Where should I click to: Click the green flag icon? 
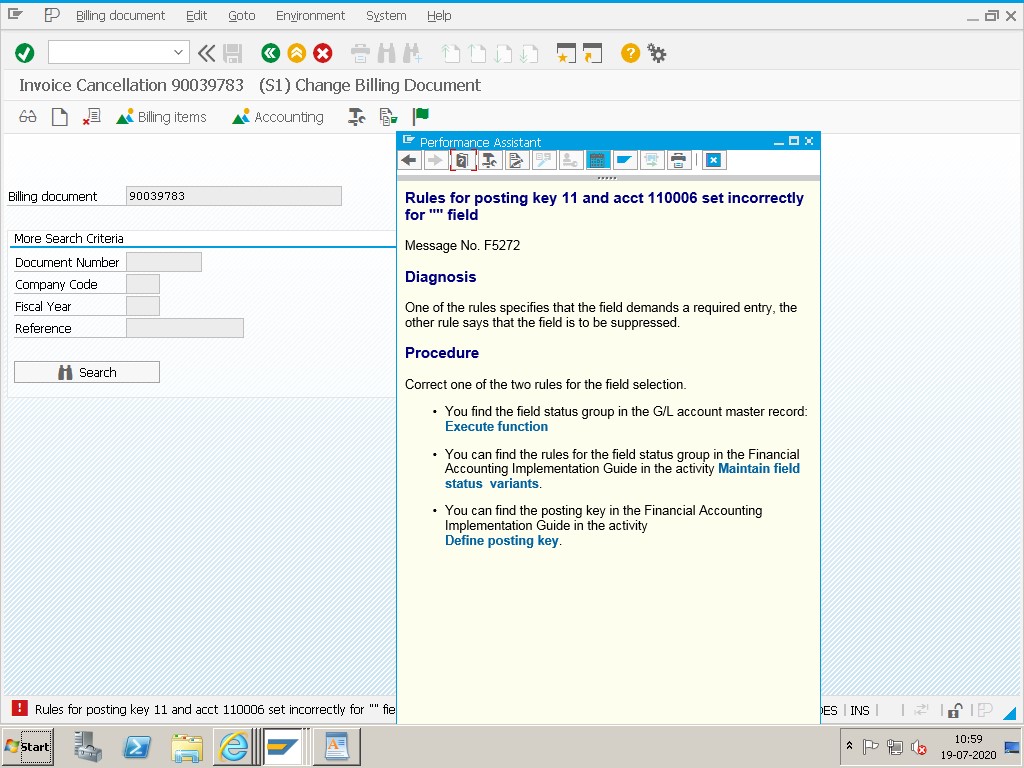coord(421,117)
